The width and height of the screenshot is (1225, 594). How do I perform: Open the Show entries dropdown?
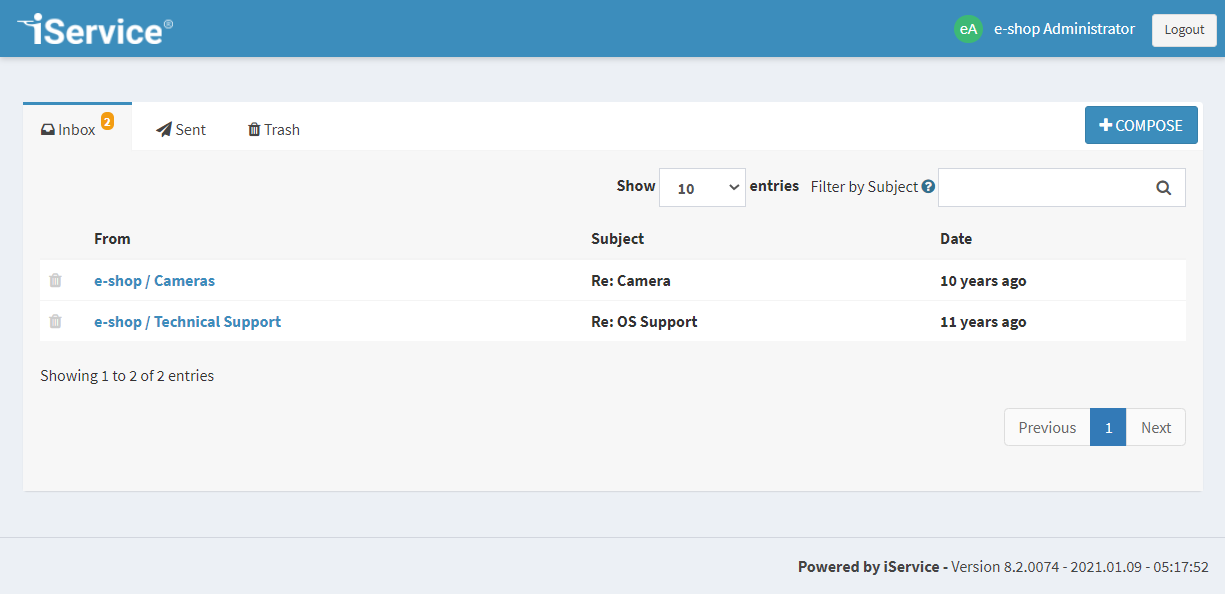click(702, 188)
